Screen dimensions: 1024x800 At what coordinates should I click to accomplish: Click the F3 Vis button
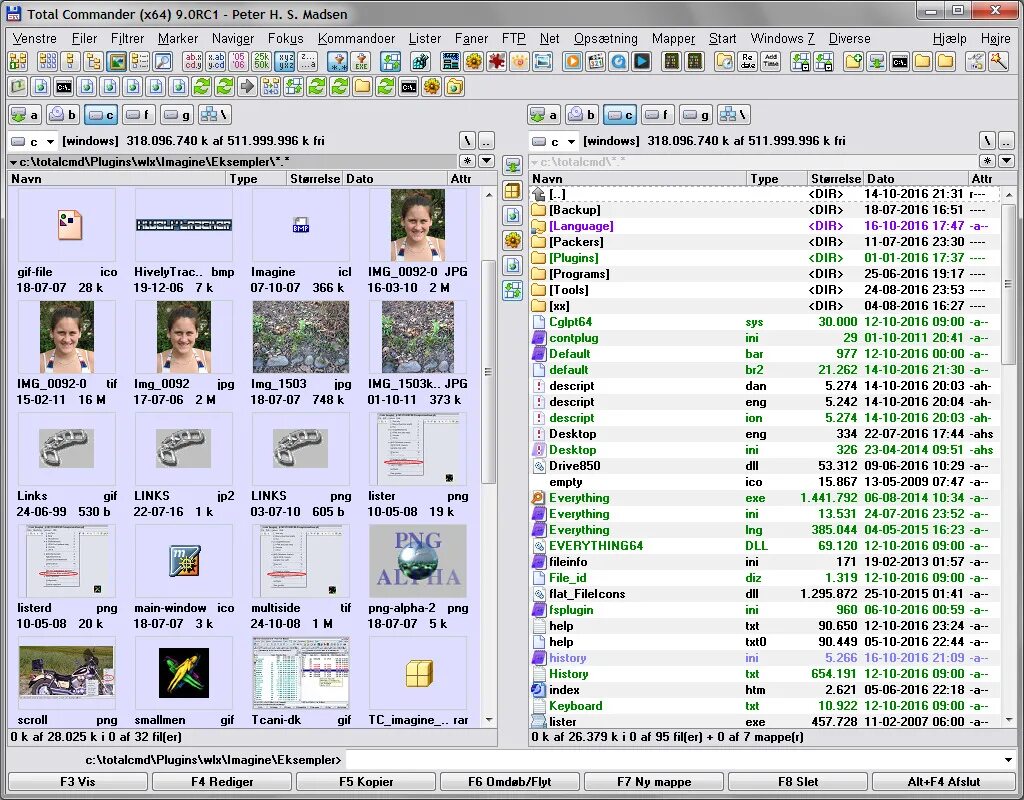[x=78, y=782]
